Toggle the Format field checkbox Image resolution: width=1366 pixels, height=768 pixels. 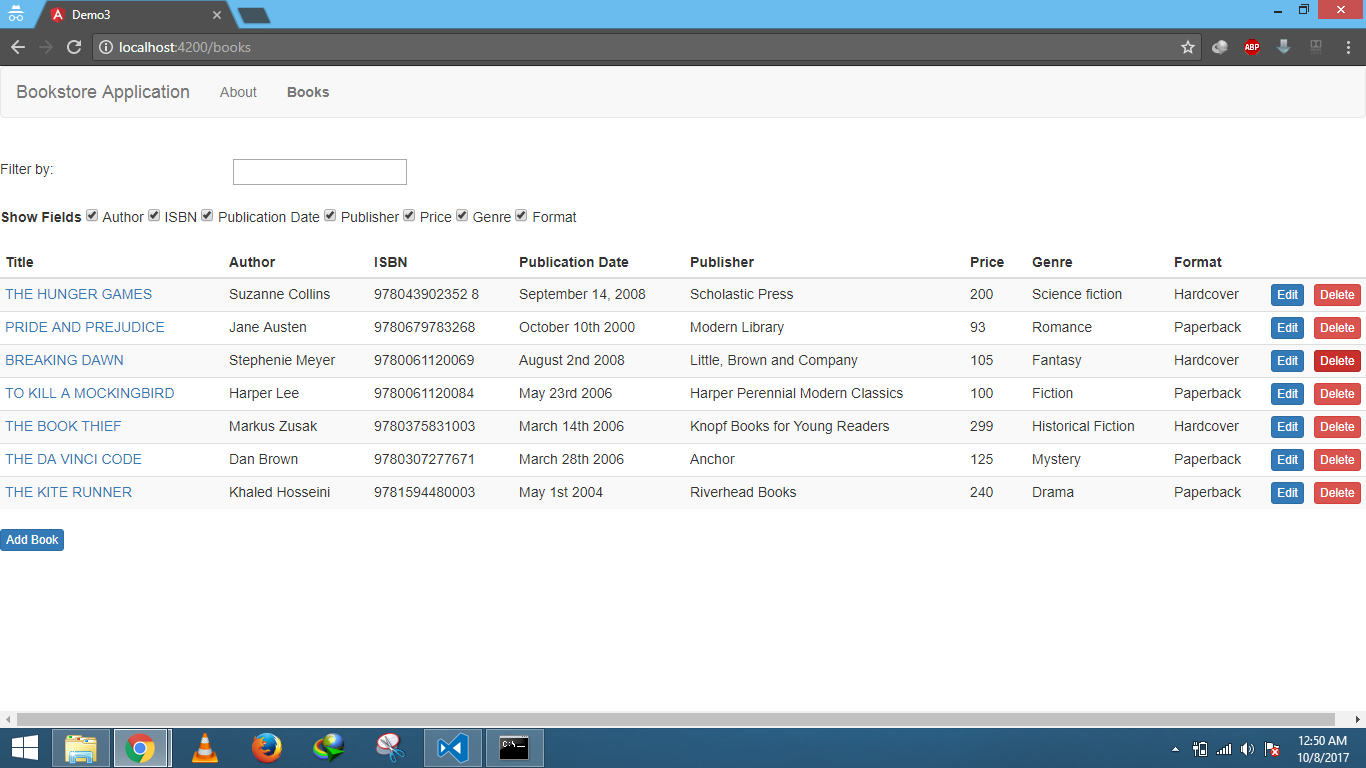[521, 215]
